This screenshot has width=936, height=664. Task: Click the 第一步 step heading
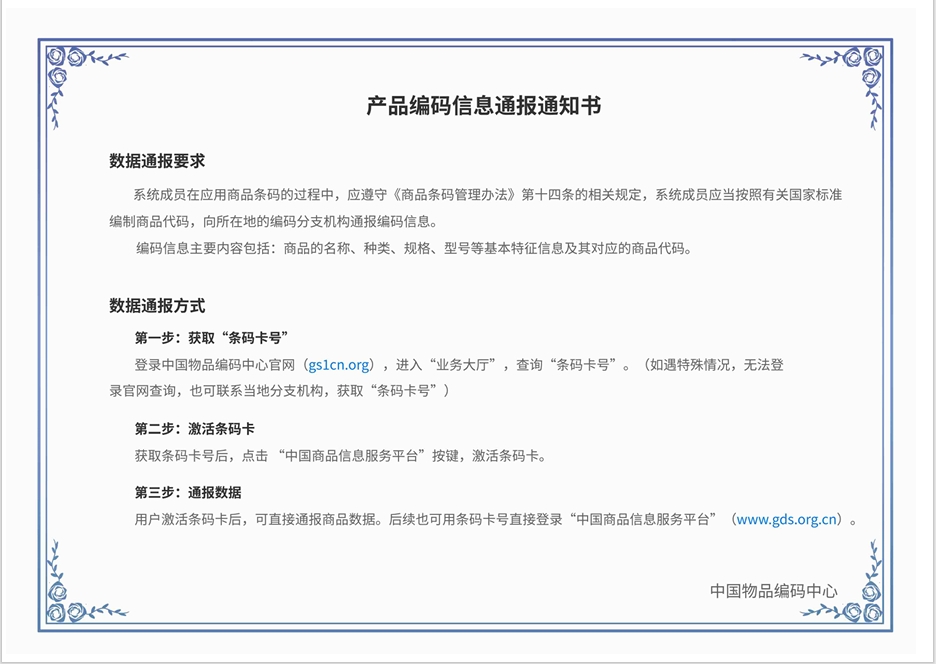[212, 337]
